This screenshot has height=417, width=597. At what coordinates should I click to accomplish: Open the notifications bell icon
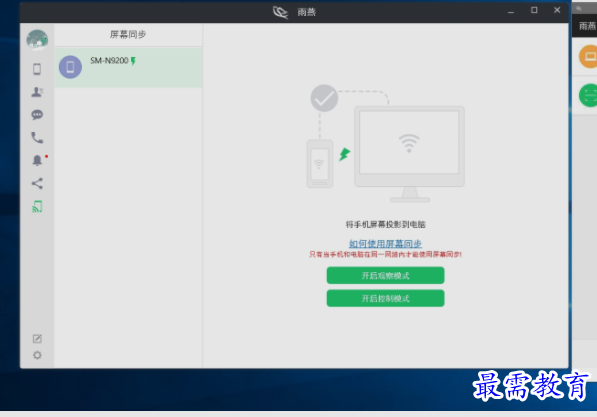[37, 160]
